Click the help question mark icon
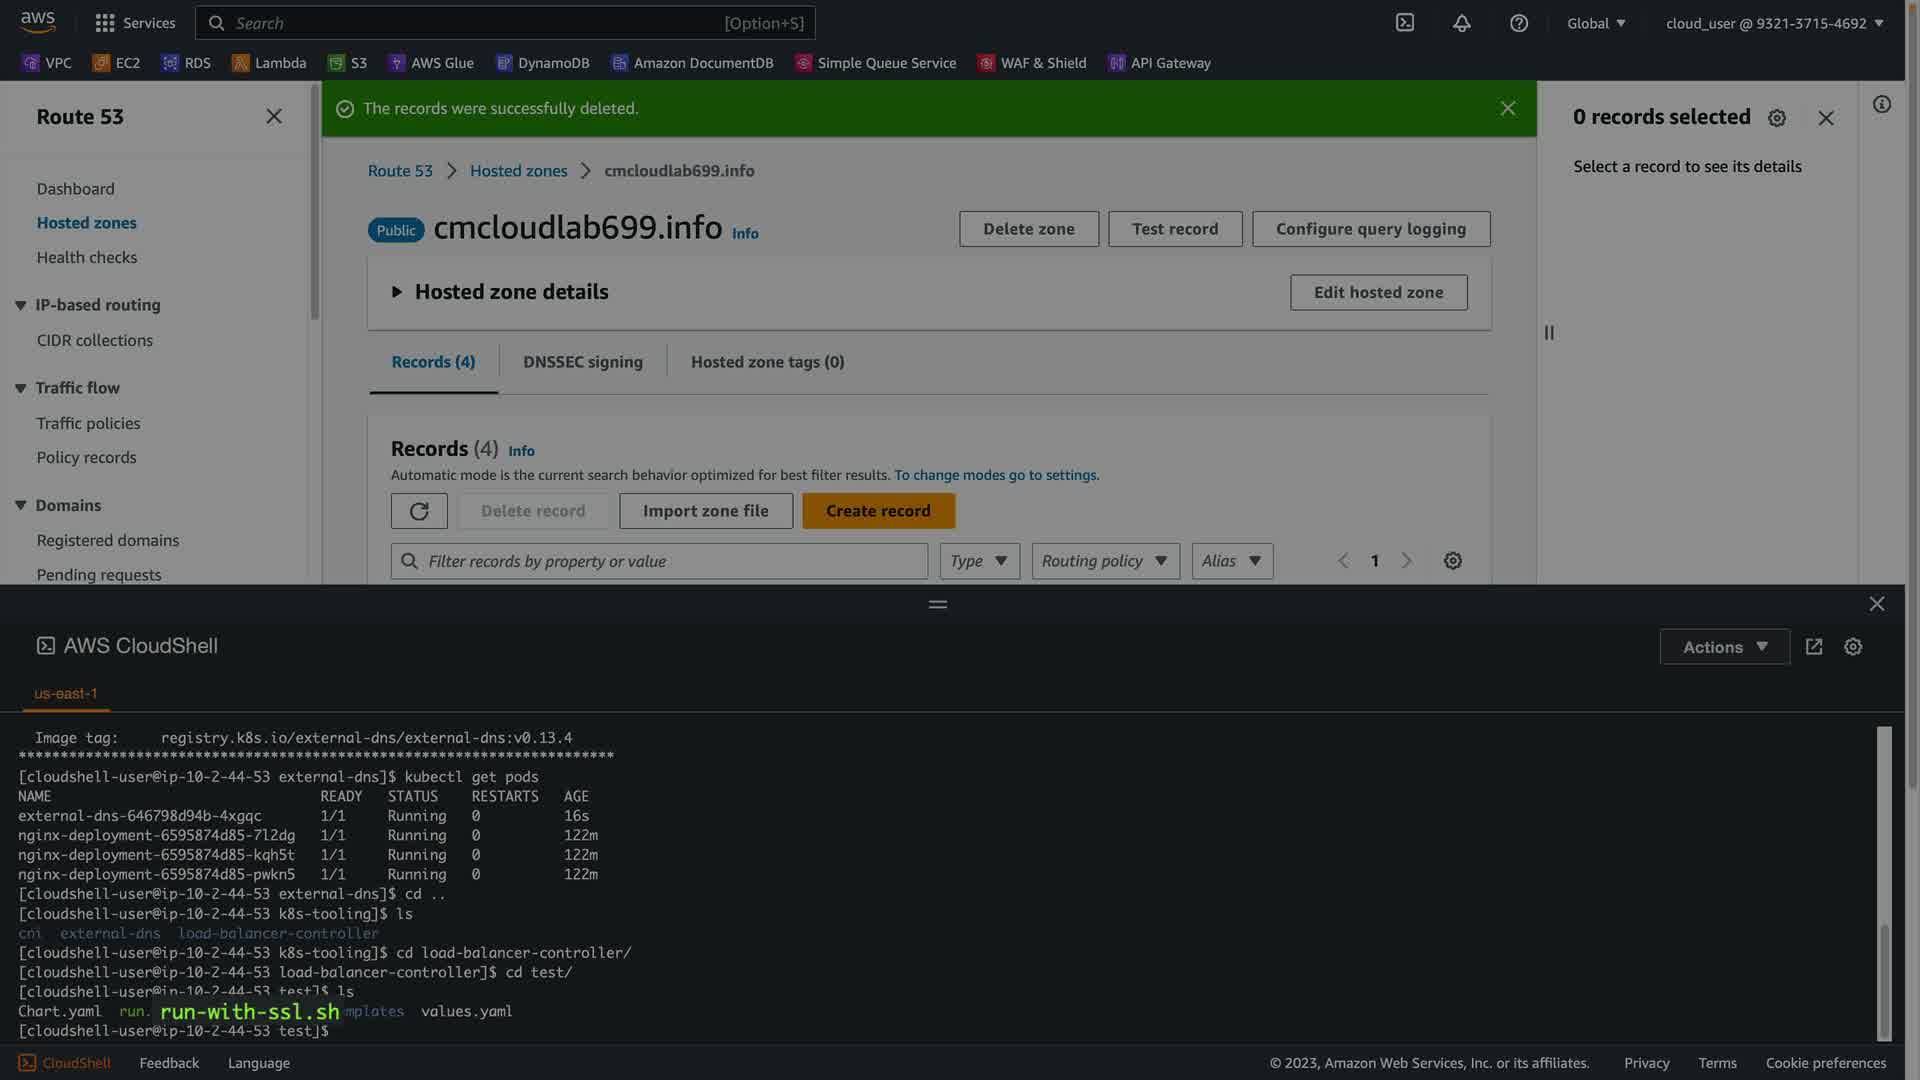 coord(1519,23)
